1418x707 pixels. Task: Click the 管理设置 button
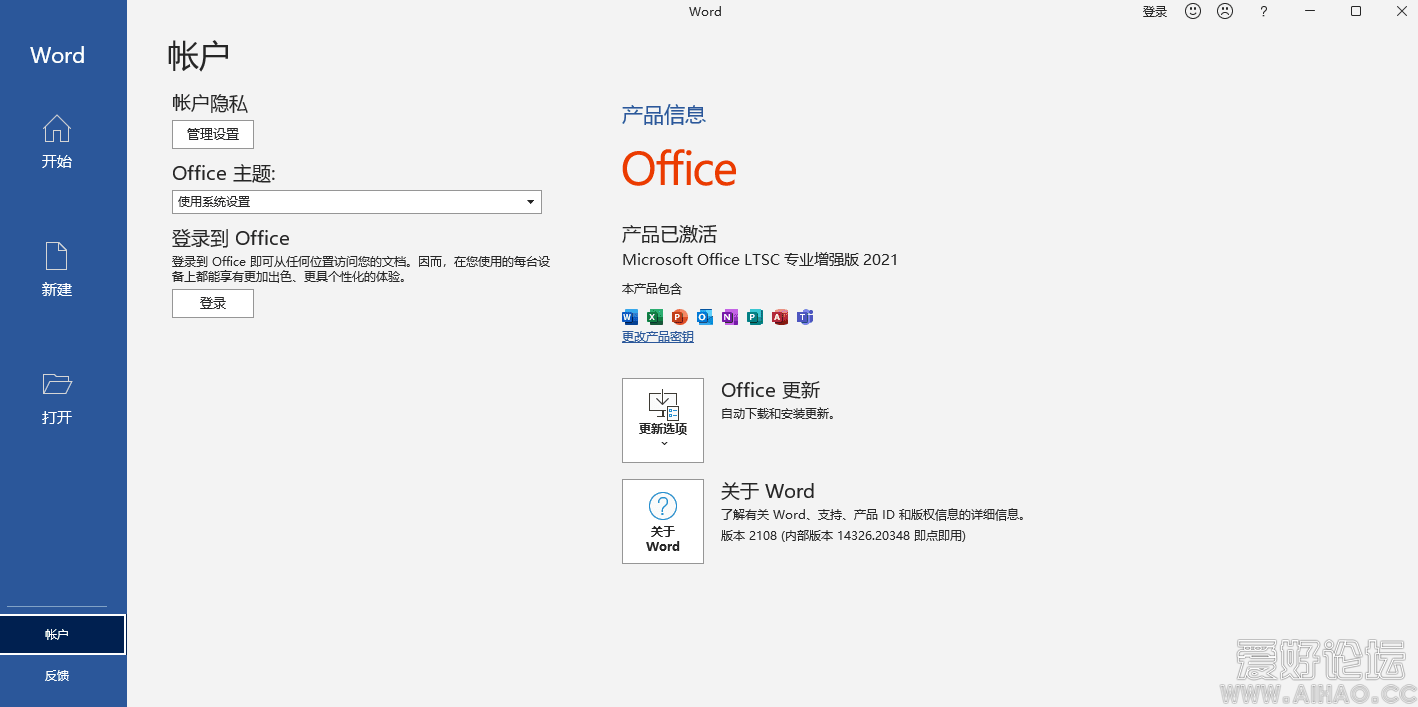tap(213, 134)
